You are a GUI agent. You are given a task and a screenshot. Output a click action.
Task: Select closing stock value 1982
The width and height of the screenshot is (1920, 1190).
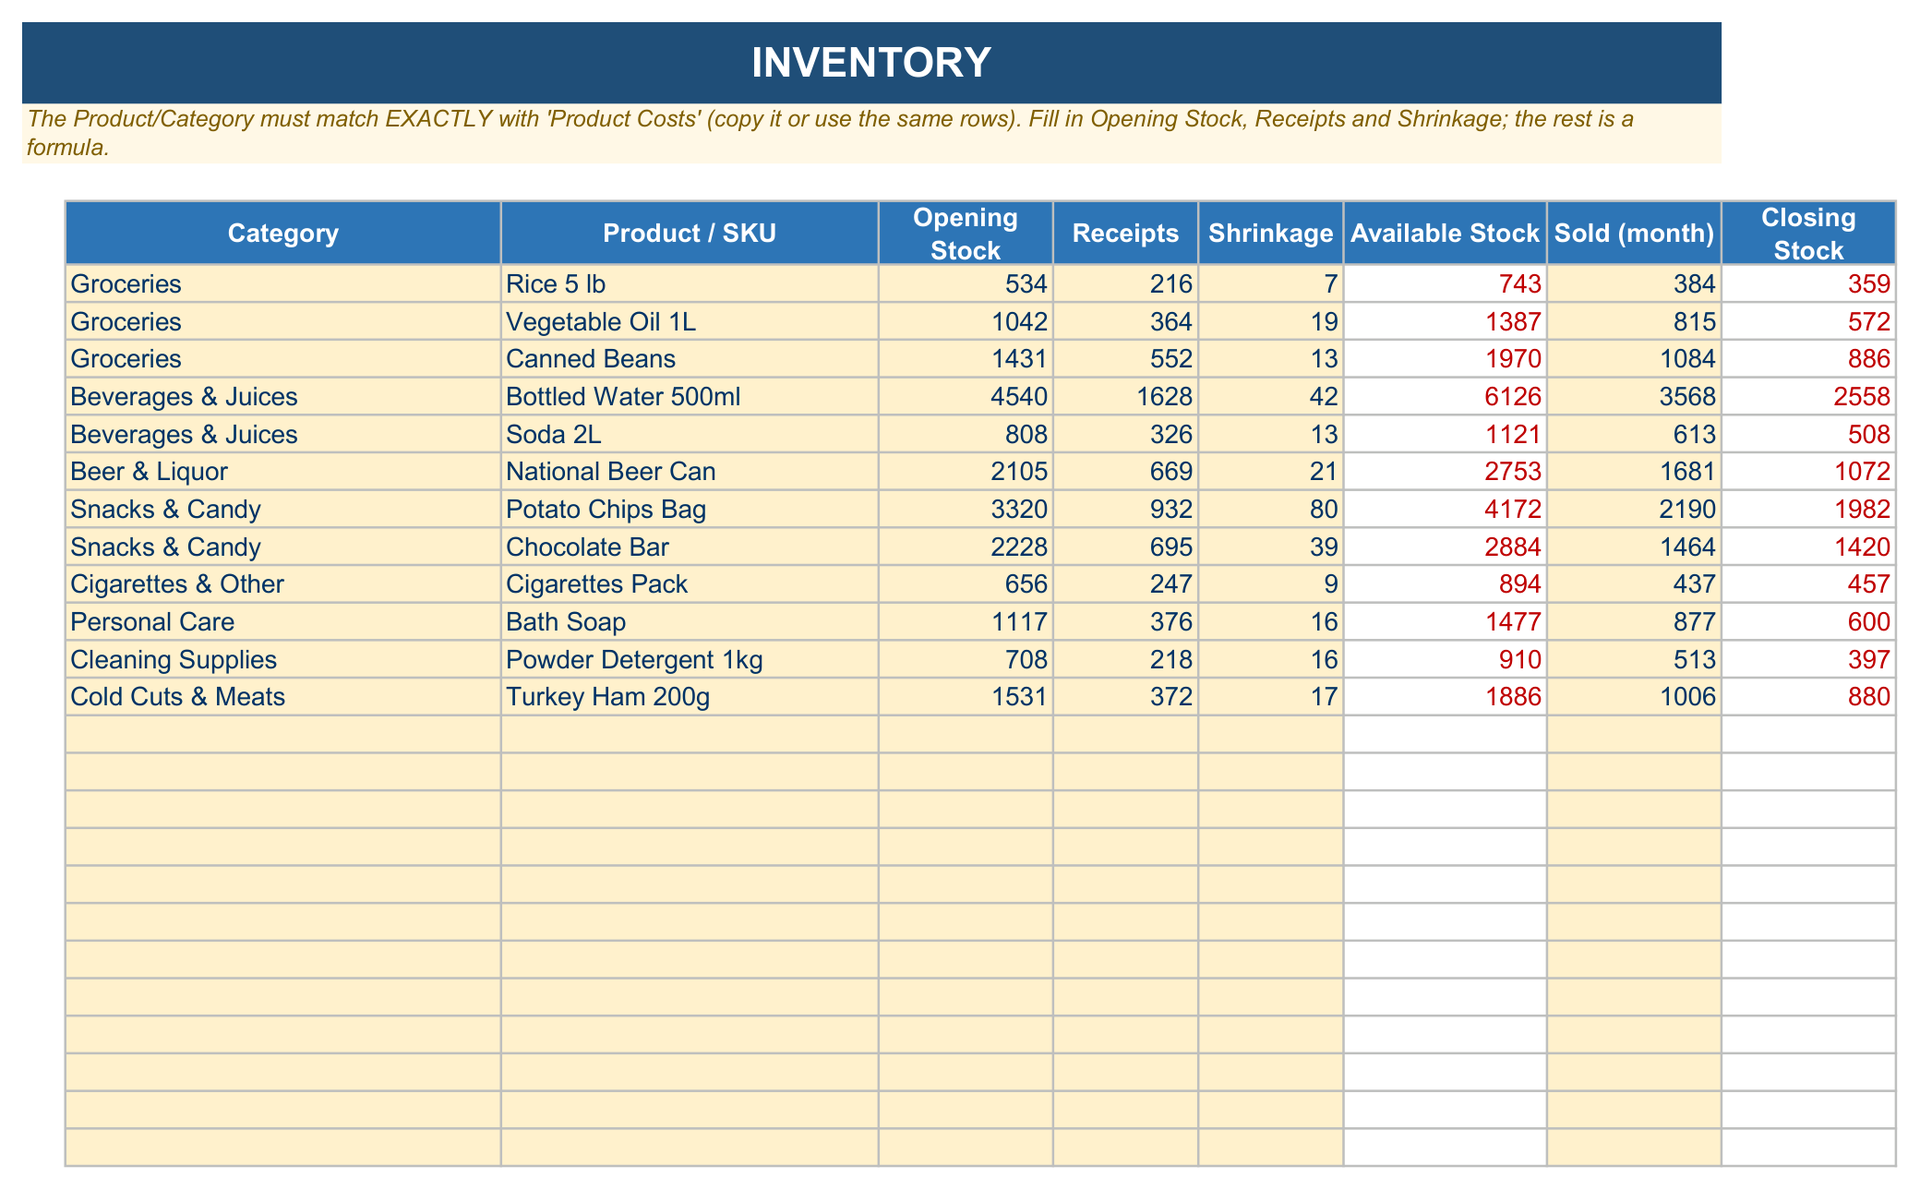click(1808, 509)
